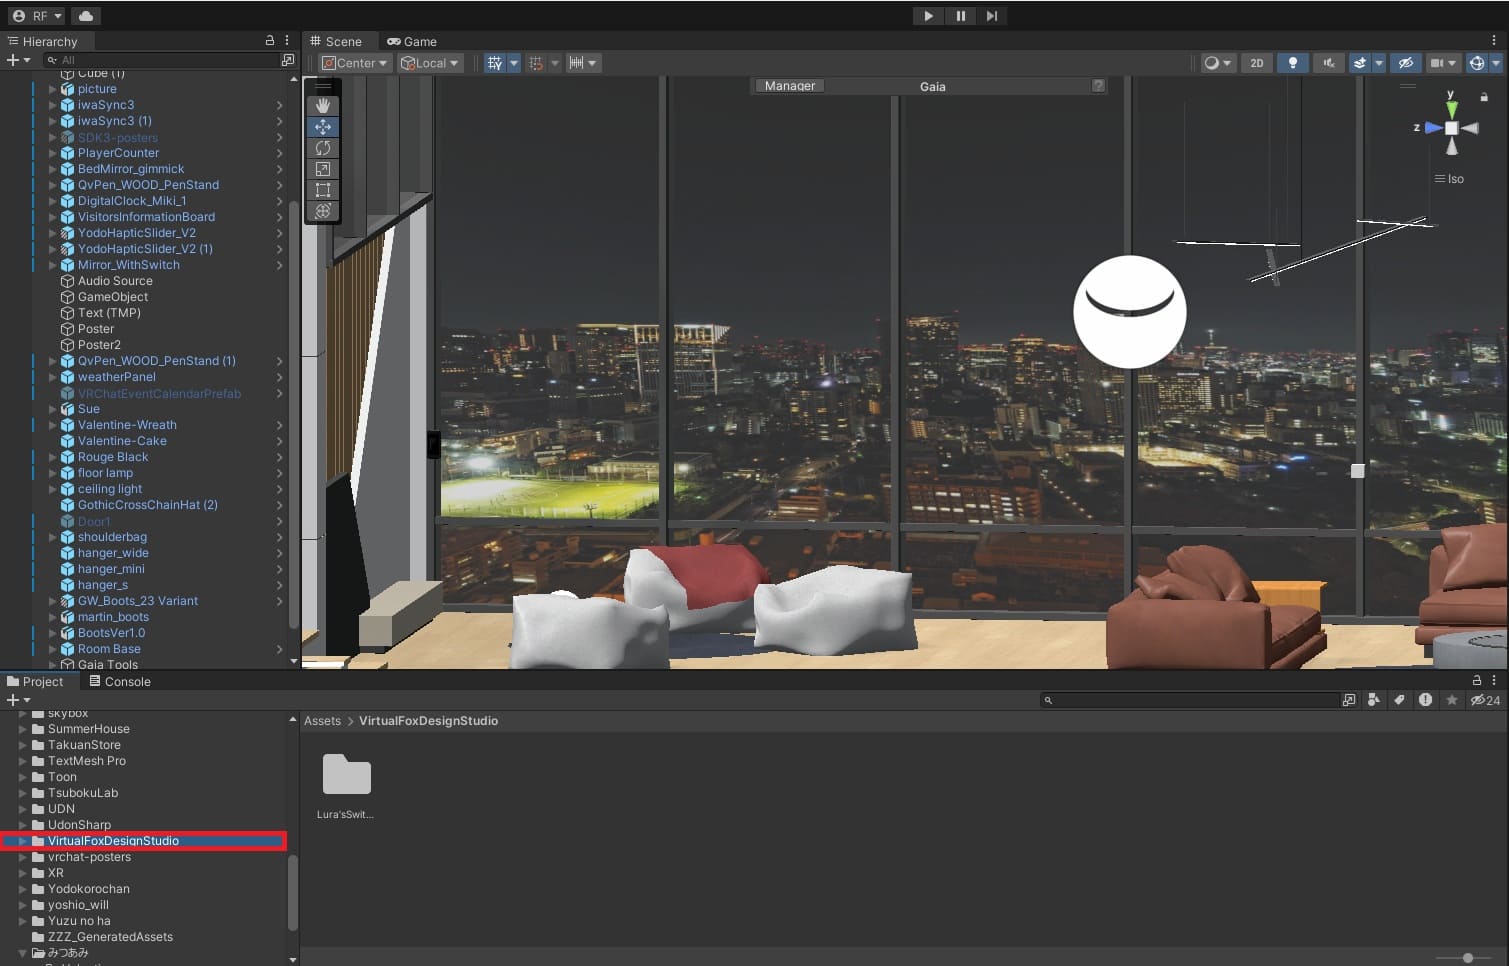Select the Rect transform tool
The height and width of the screenshot is (966, 1509).
coord(323,190)
